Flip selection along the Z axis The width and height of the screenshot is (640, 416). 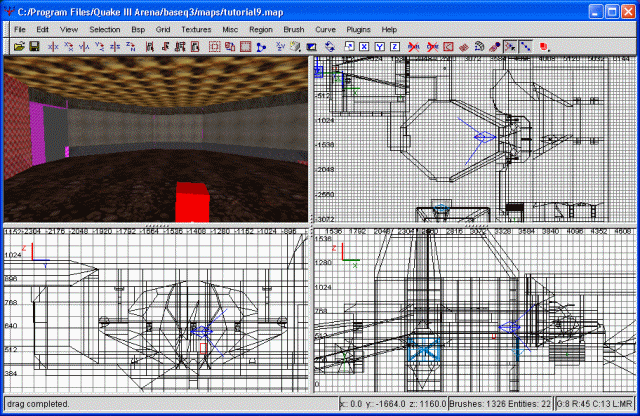[x=115, y=47]
